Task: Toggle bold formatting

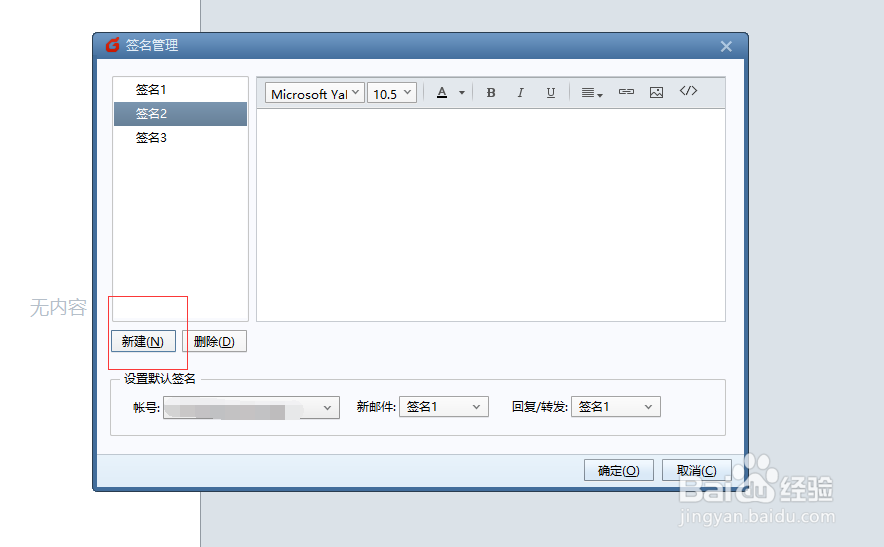Action: tap(491, 92)
